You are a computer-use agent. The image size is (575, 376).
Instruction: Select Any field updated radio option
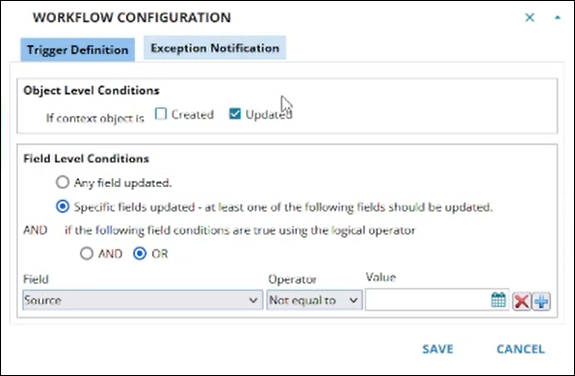pyautogui.click(x=62, y=182)
